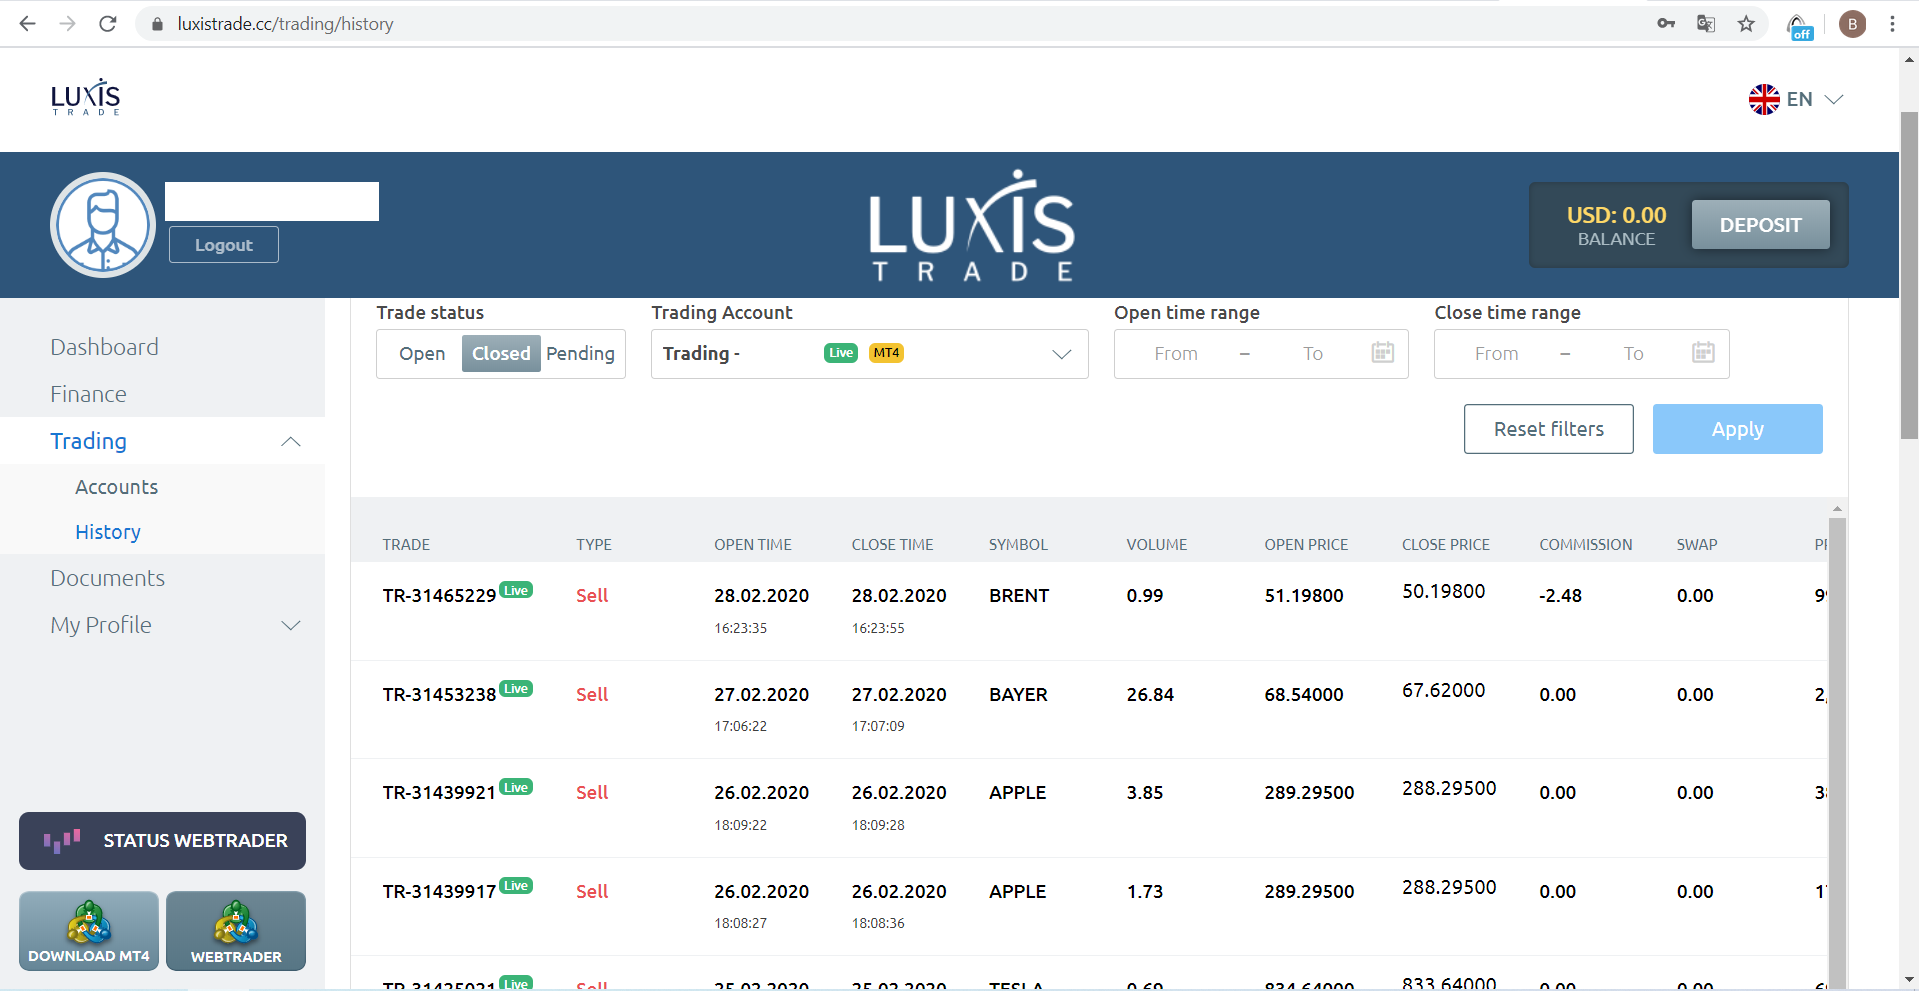
Task: Click CLOSE PRICE column header
Action: click(1445, 545)
